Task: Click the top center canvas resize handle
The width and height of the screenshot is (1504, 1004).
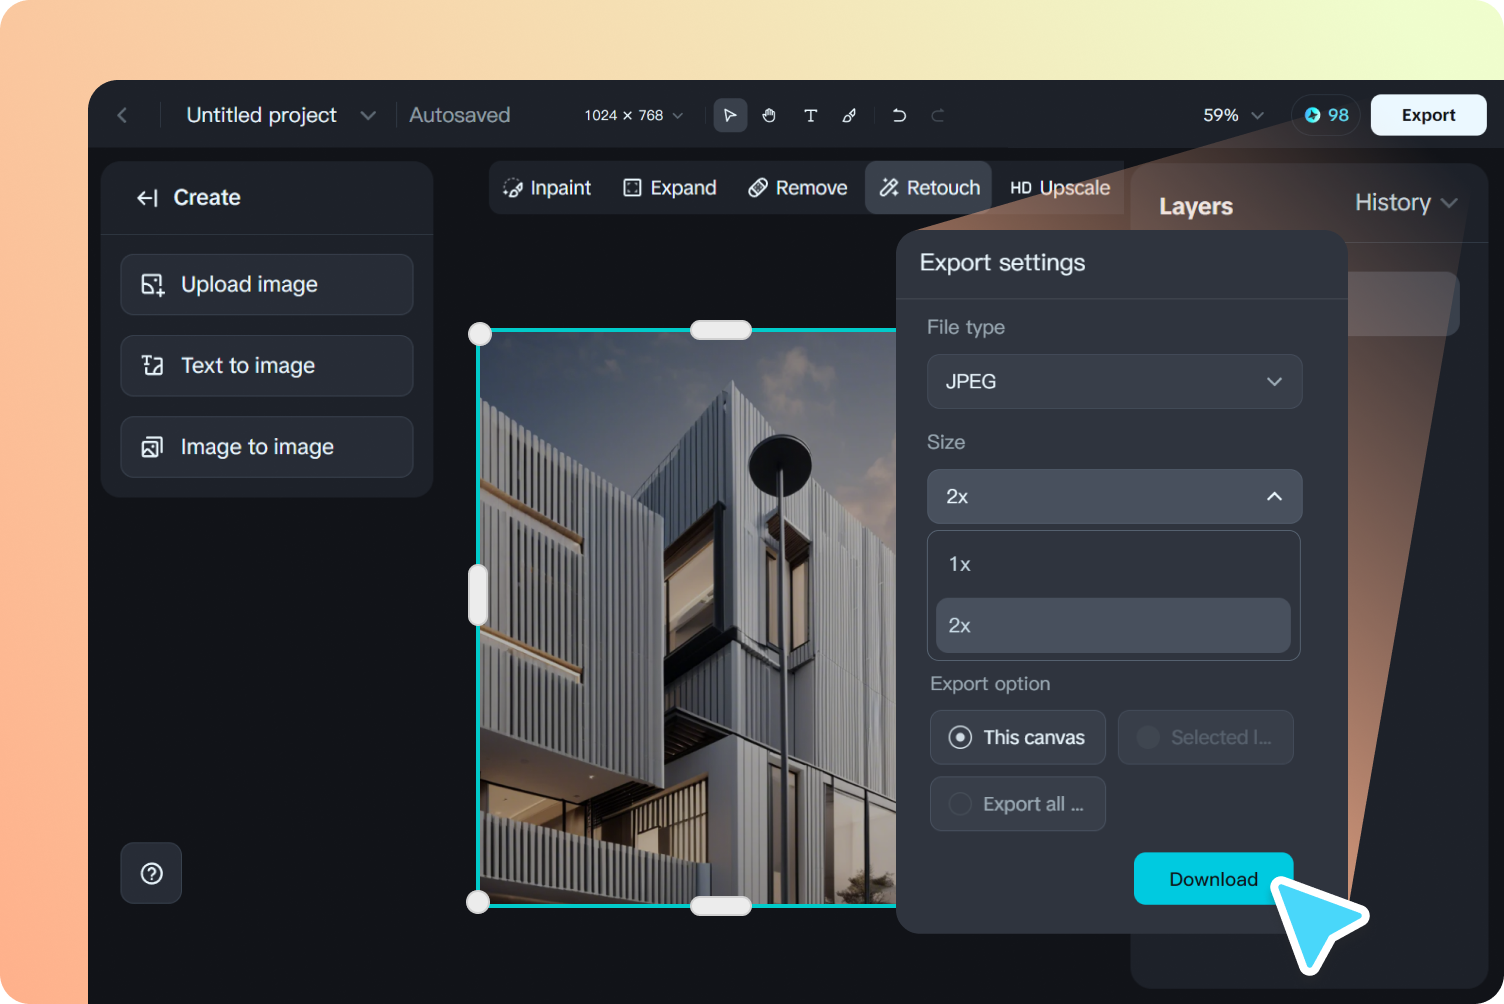Action: [x=721, y=330]
